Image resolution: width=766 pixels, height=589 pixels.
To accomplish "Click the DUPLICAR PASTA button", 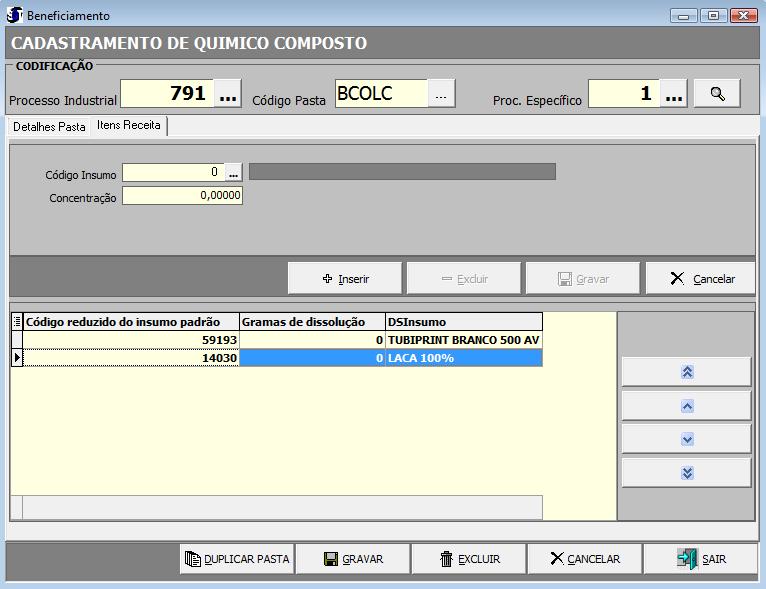I will [237, 559].
